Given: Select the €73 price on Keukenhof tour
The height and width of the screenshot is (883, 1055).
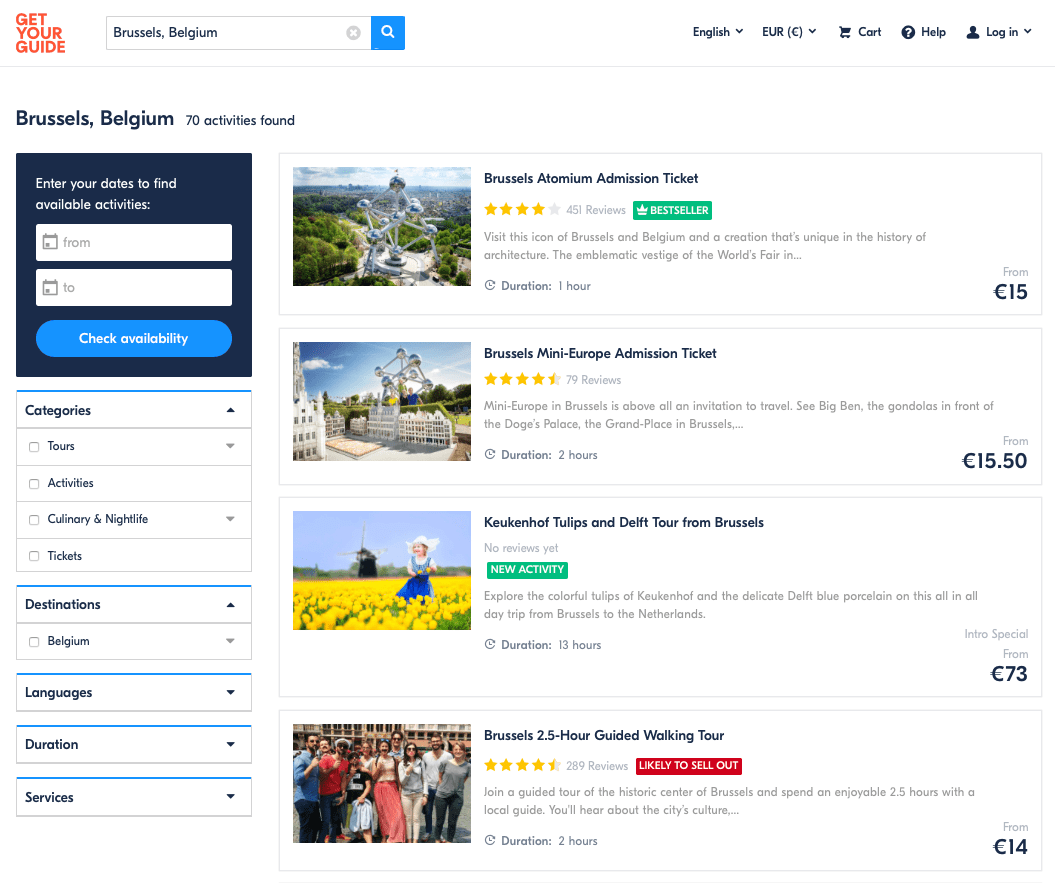Looking at the screenshot, I should pyautogui.click(x=1009, y=673).
